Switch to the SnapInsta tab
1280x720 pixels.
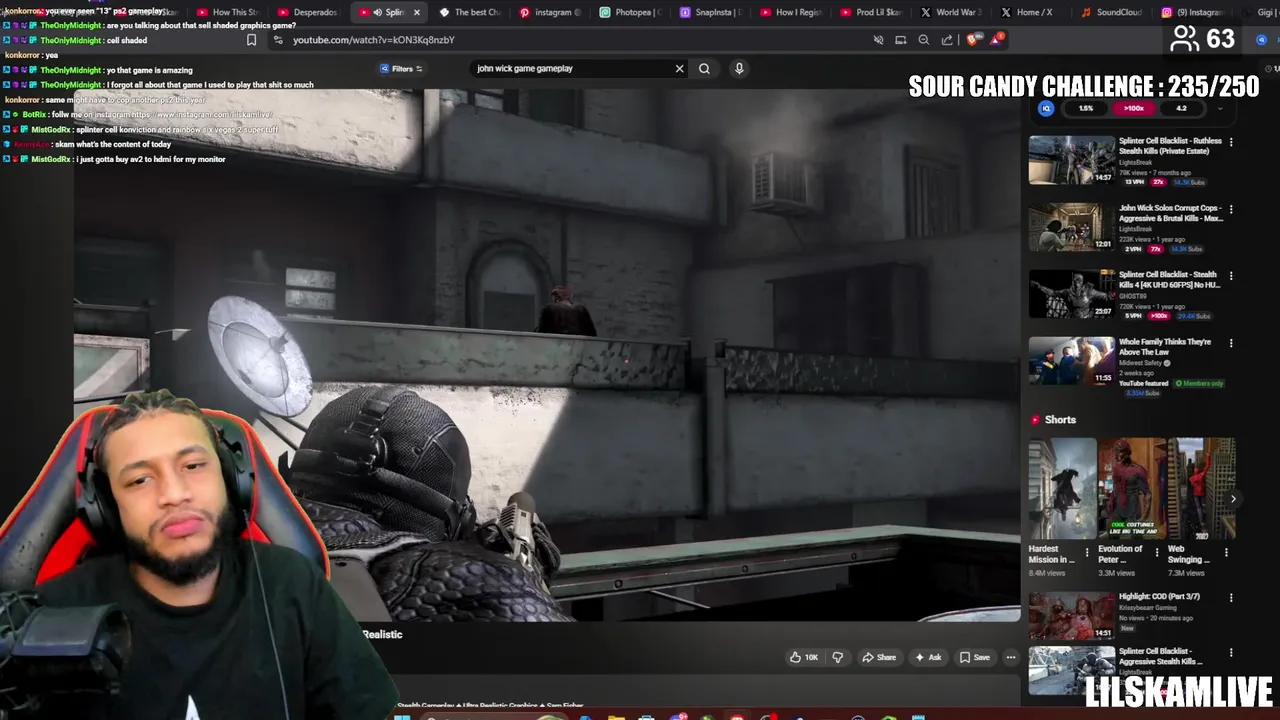710,12
